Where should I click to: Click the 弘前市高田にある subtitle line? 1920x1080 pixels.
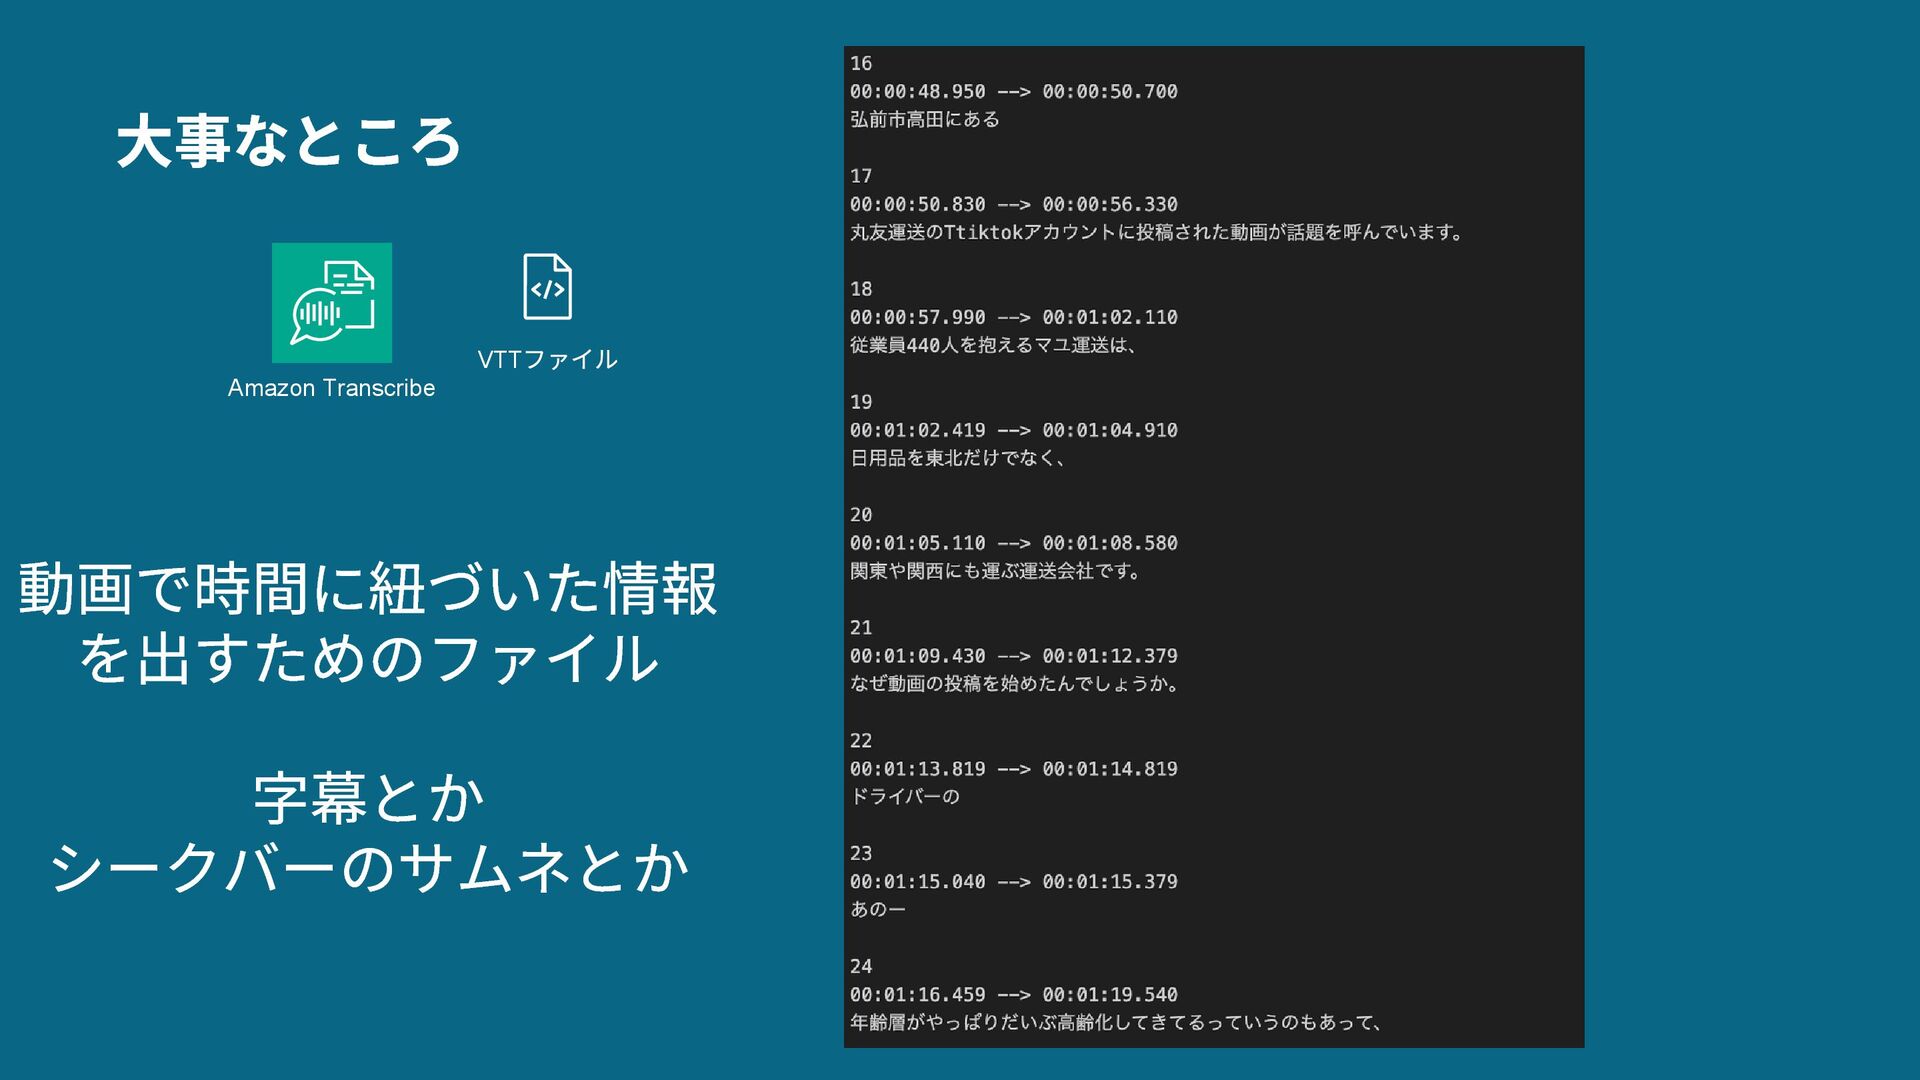click(924, 119)
